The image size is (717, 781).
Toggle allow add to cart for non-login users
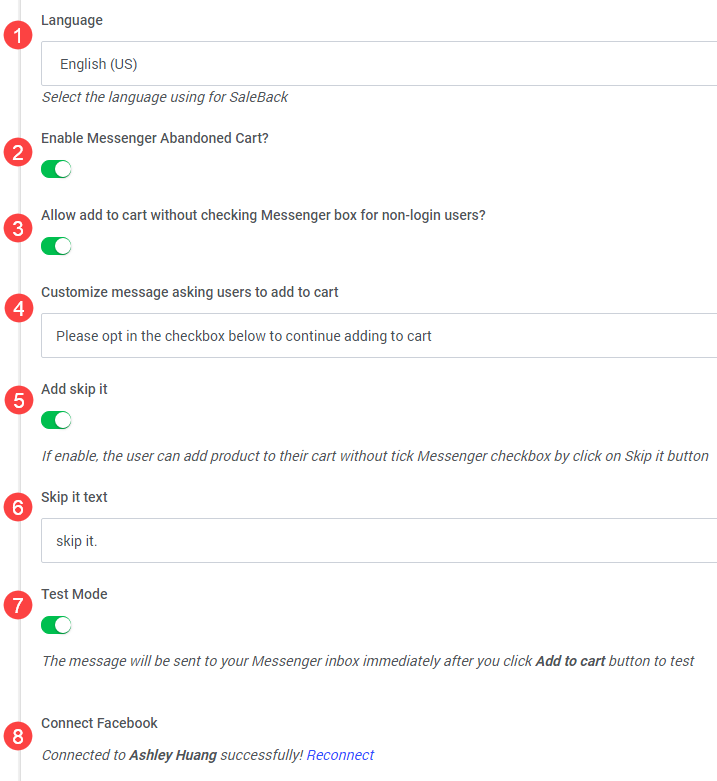(x=56, y=246)
